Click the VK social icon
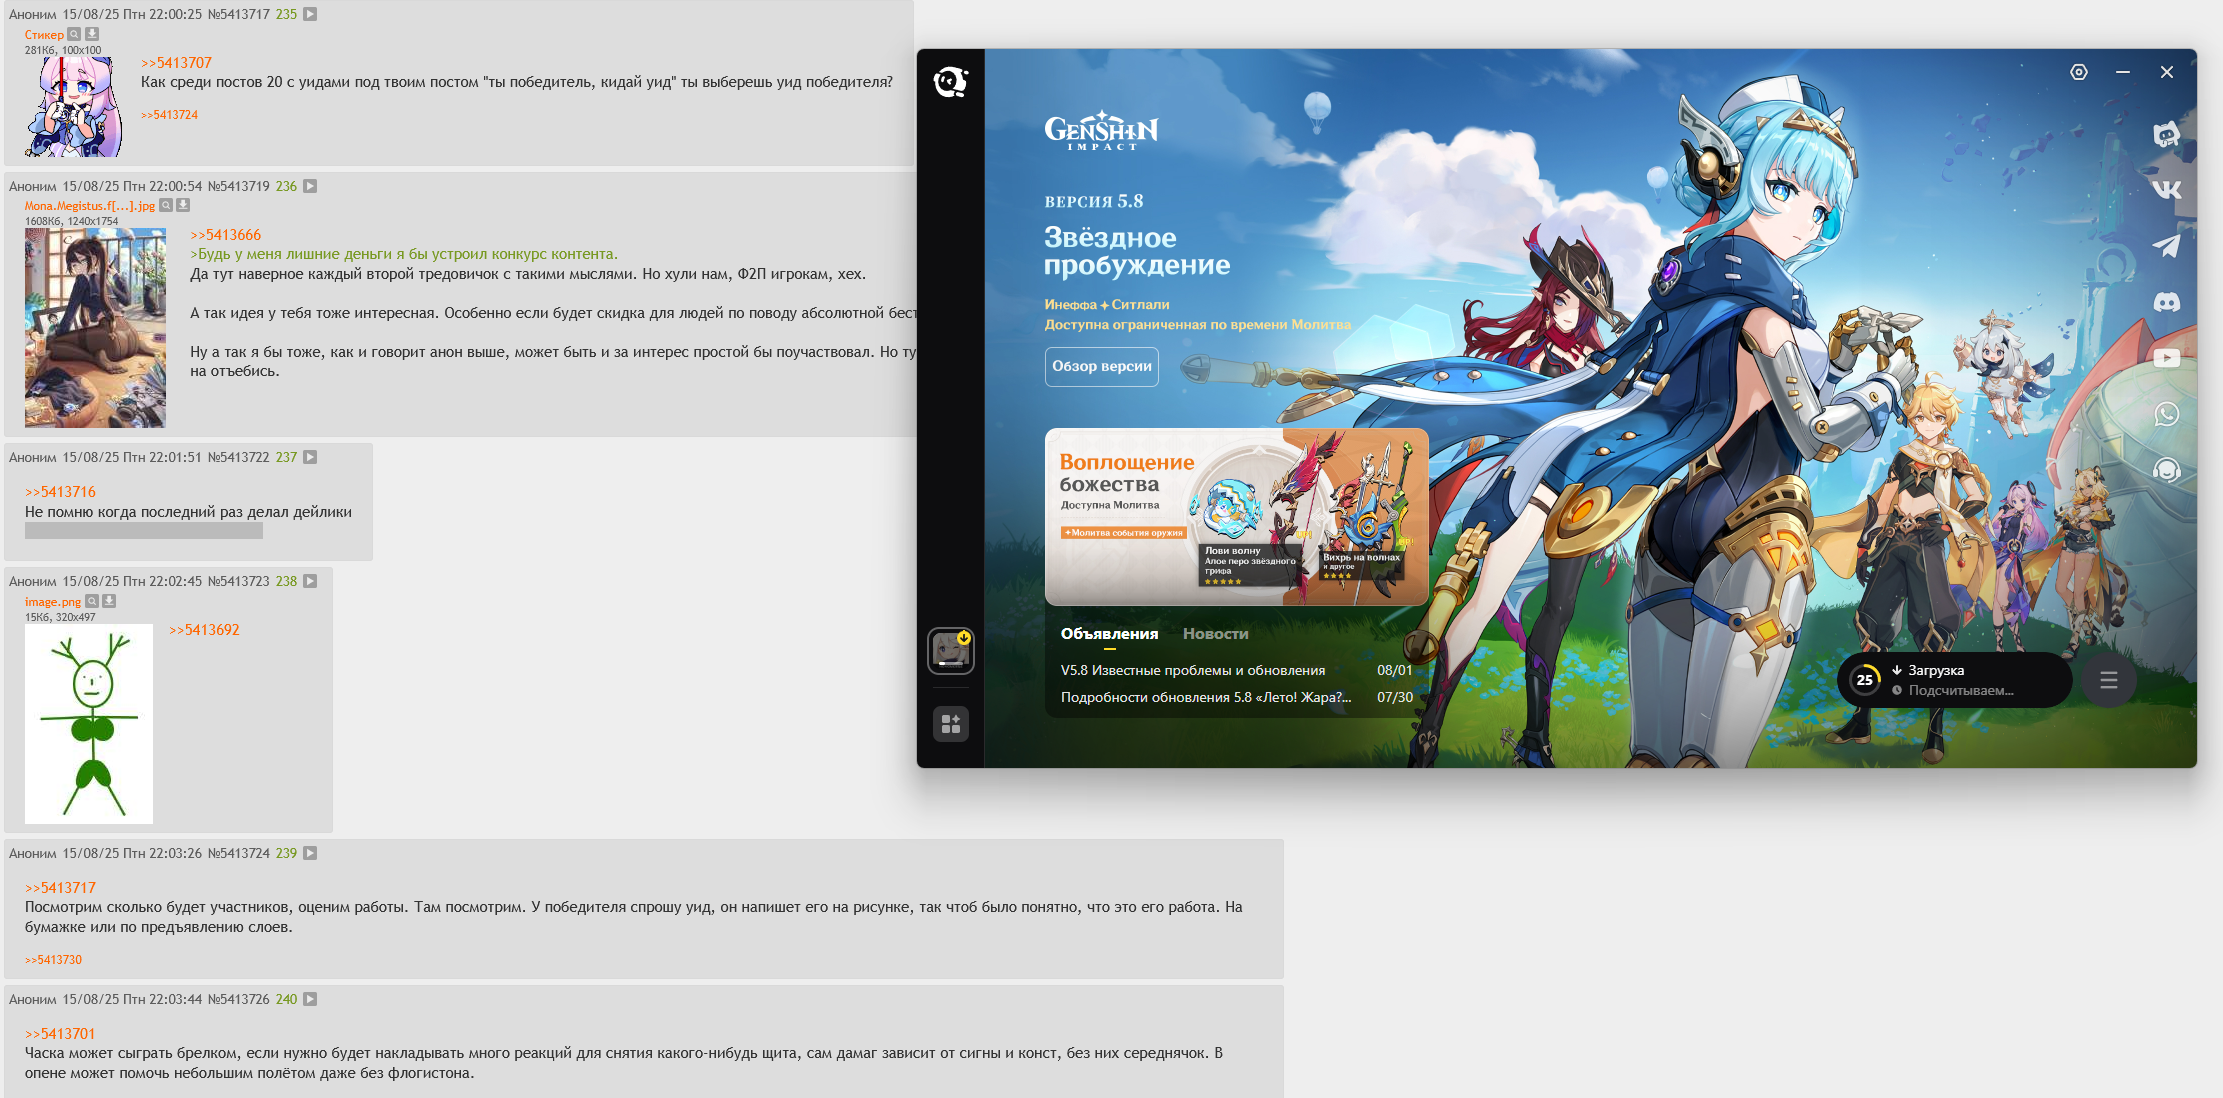The width and height of the screenshot is (2223, 1098). coord(2166,189)
